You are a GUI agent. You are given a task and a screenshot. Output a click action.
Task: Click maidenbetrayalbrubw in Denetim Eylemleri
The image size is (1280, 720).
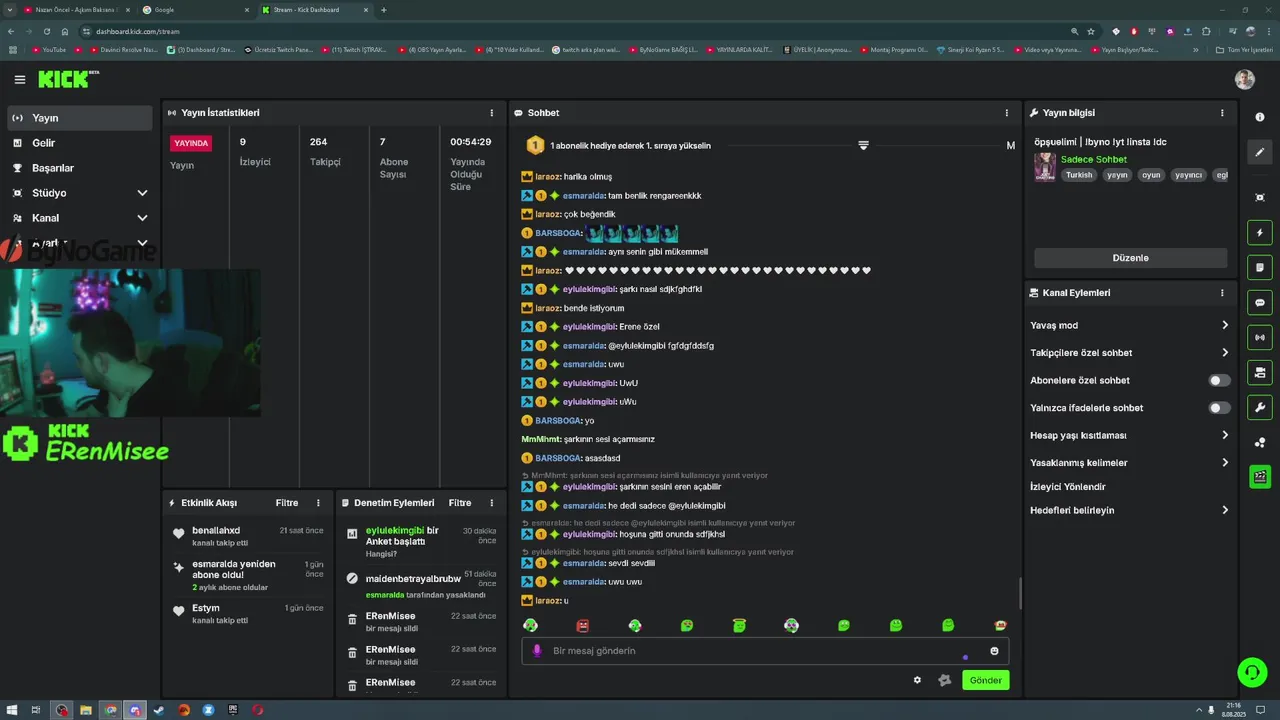413,579
